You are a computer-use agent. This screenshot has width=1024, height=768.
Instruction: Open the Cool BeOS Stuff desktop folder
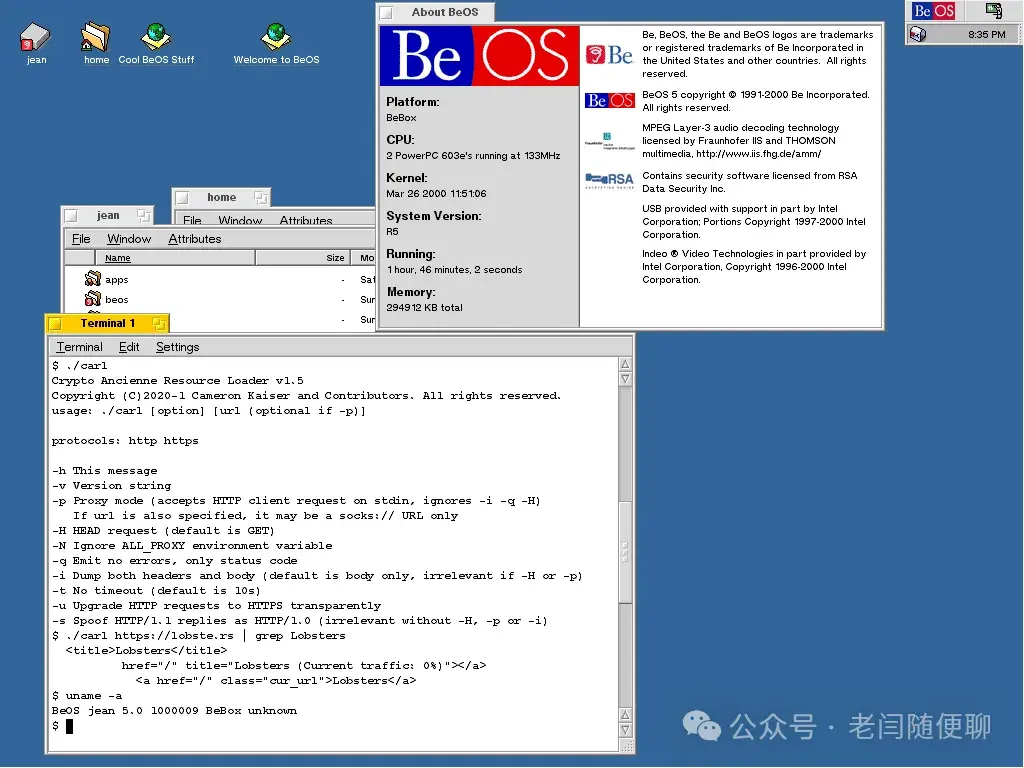(155, 33)
